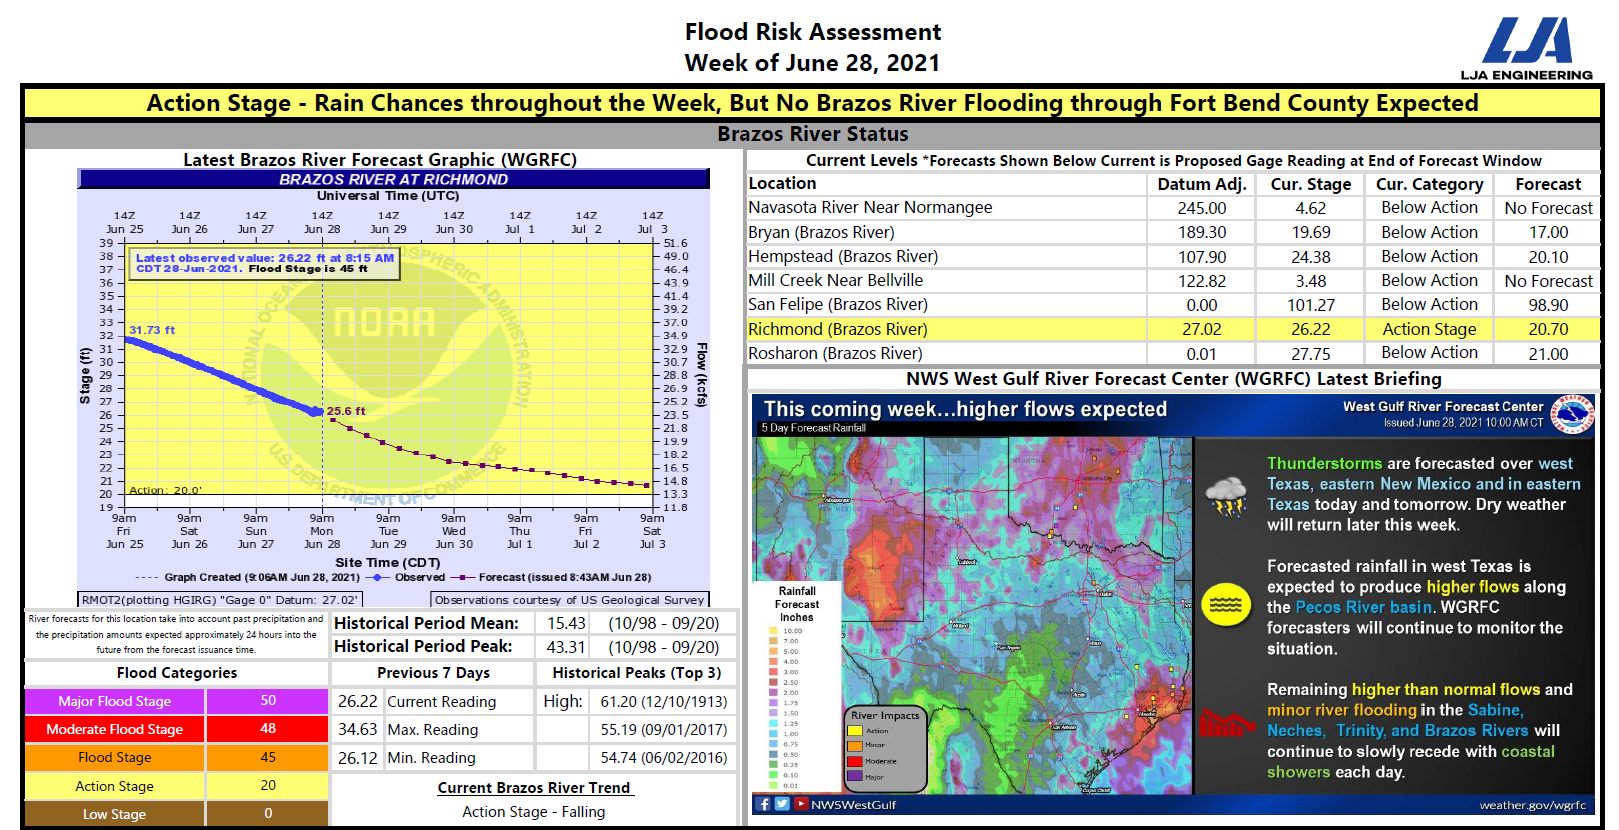Click the Moderate Flood Stage red swatch

[x=115, y=729]
